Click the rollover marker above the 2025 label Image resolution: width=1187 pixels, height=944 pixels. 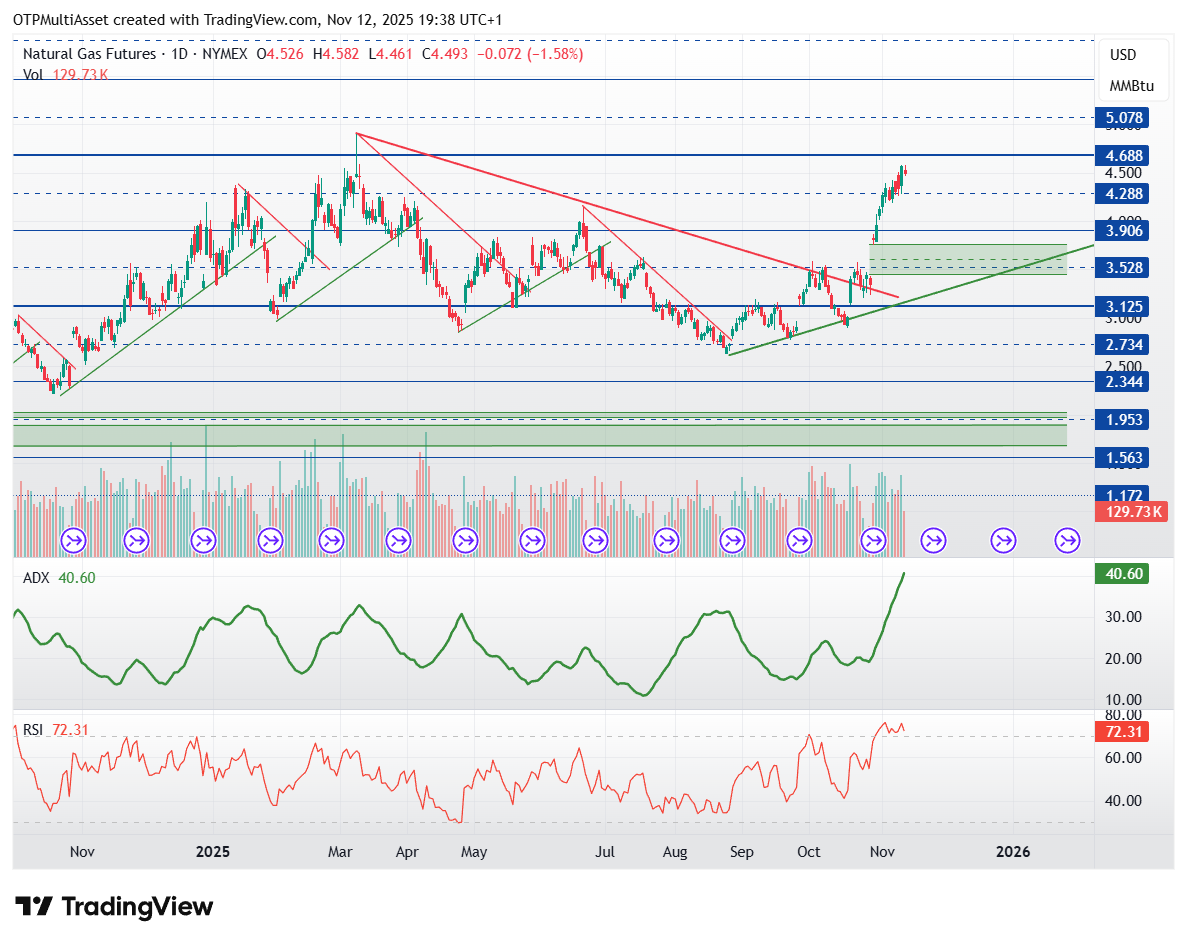coord(203,541)
